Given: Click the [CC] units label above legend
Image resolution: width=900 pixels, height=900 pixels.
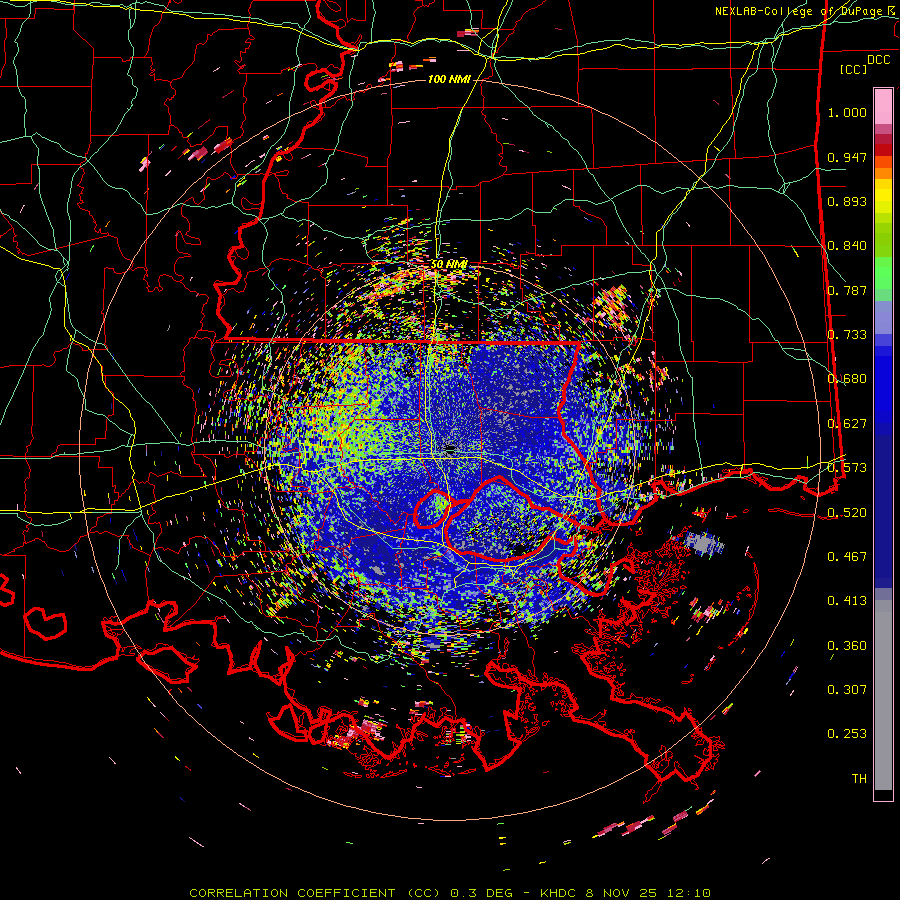Looking at the screenshot, I should tap(853, 69).
